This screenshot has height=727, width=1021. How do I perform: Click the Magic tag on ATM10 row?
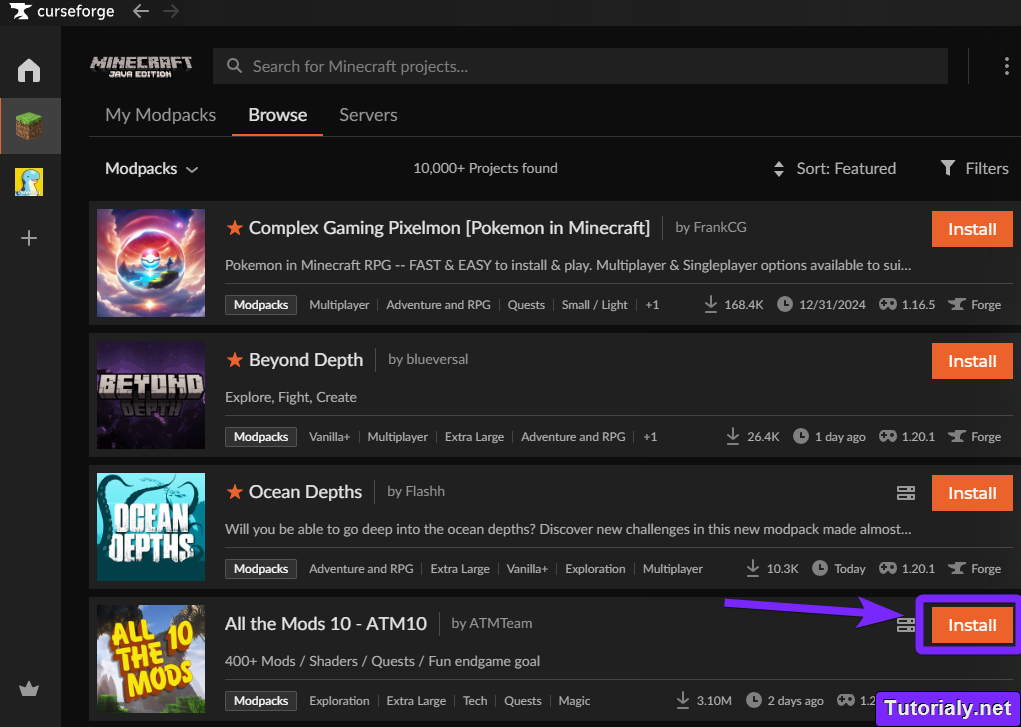[574, 701]
